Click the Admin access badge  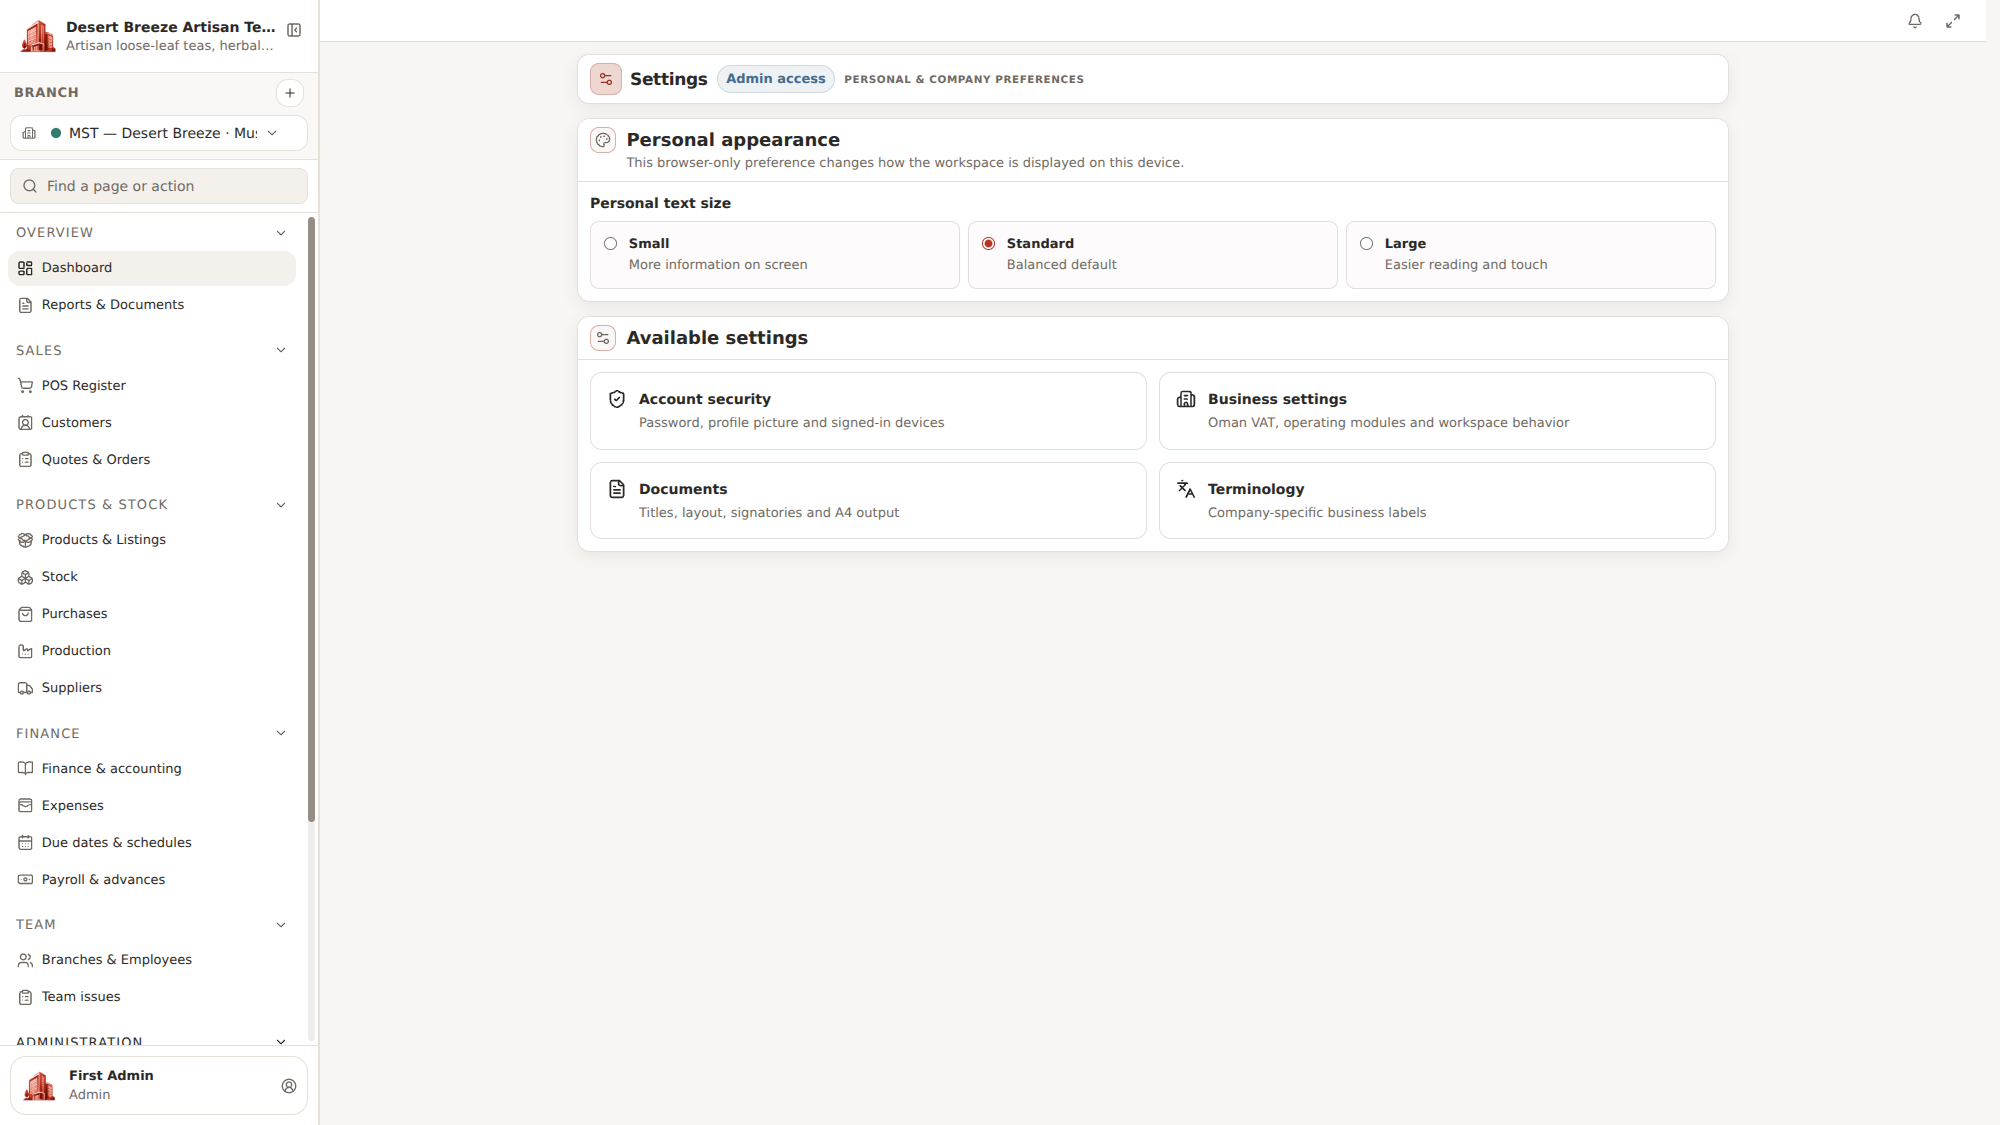(x=775, y=79)
